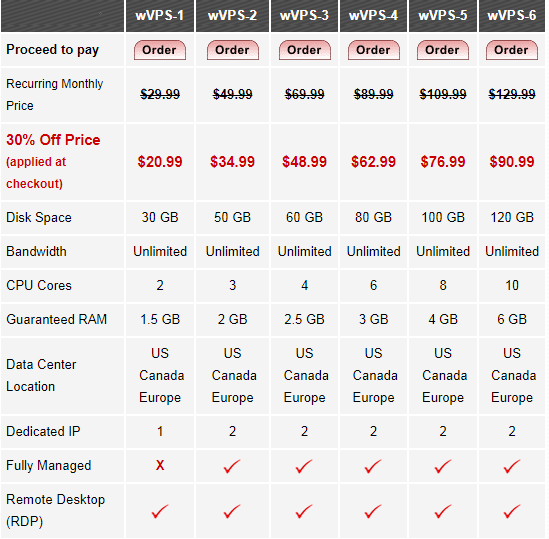This screenshot has width=549, height=539.
Task: Order the wVPS-4 plan
Action: [374, 50]
